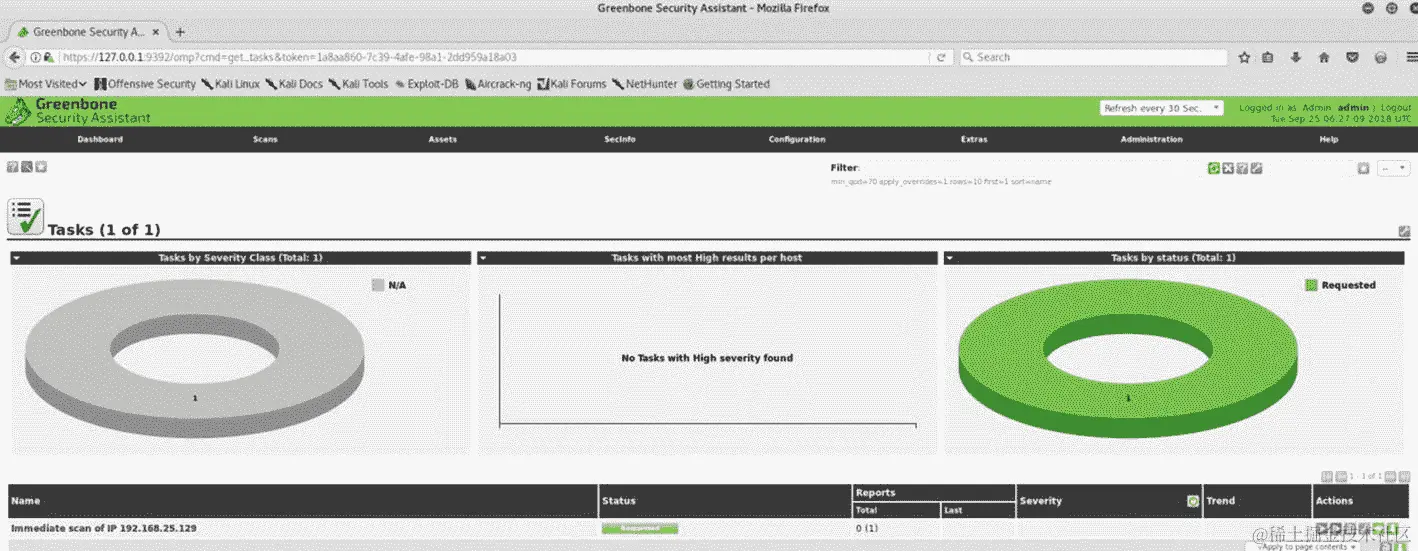Open the Administration menu
This screenshot has height=551, width=1418.
tap(1151, 139)
